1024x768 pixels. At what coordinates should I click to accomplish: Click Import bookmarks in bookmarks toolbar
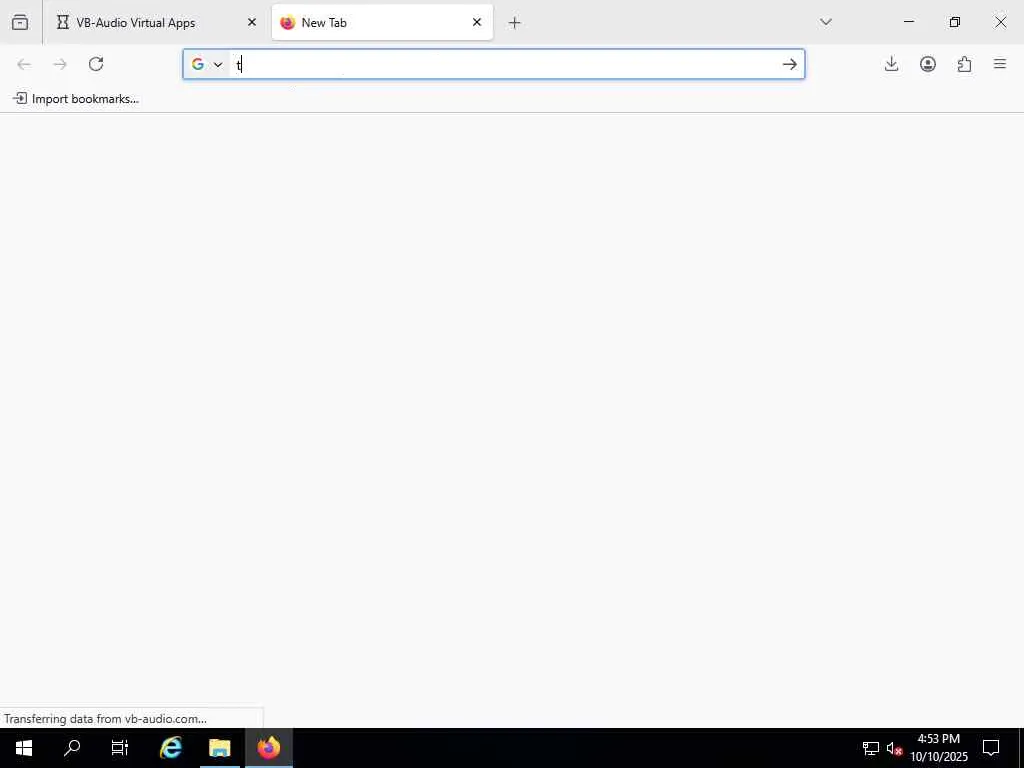(x=76, y=99)
